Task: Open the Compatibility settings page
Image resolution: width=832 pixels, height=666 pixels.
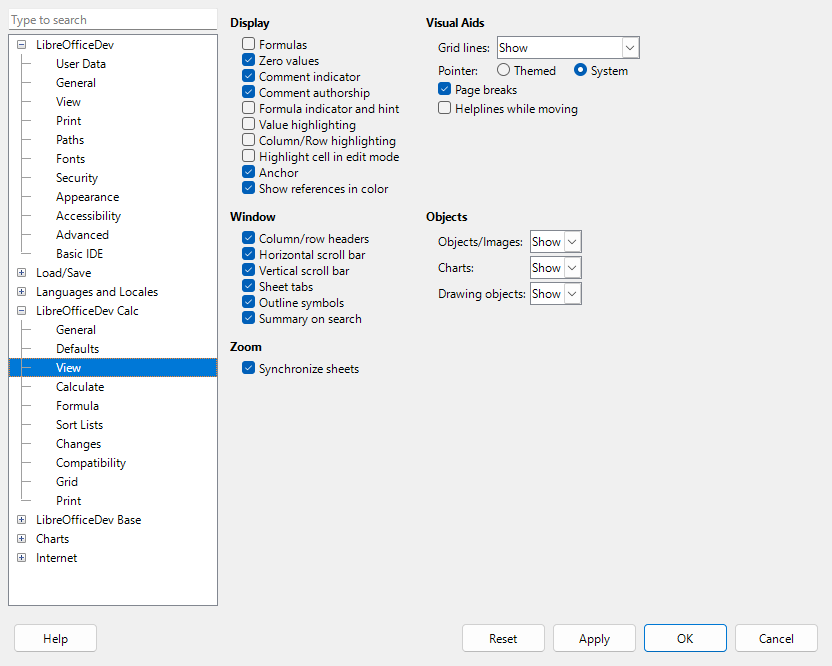Action: pos(90,462)
